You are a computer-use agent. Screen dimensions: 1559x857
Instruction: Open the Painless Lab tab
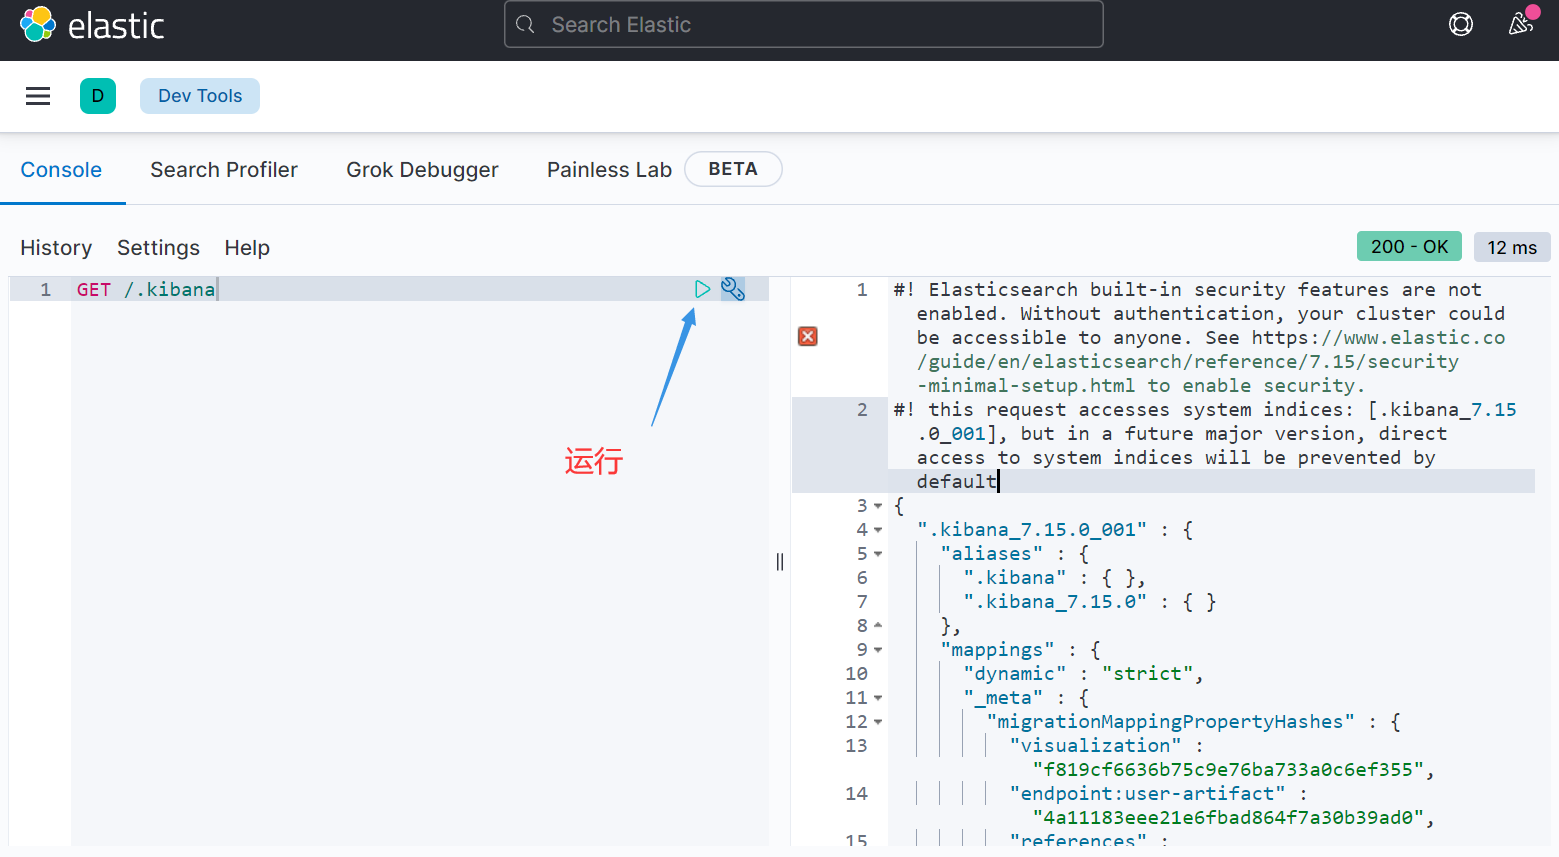(609, 170)
